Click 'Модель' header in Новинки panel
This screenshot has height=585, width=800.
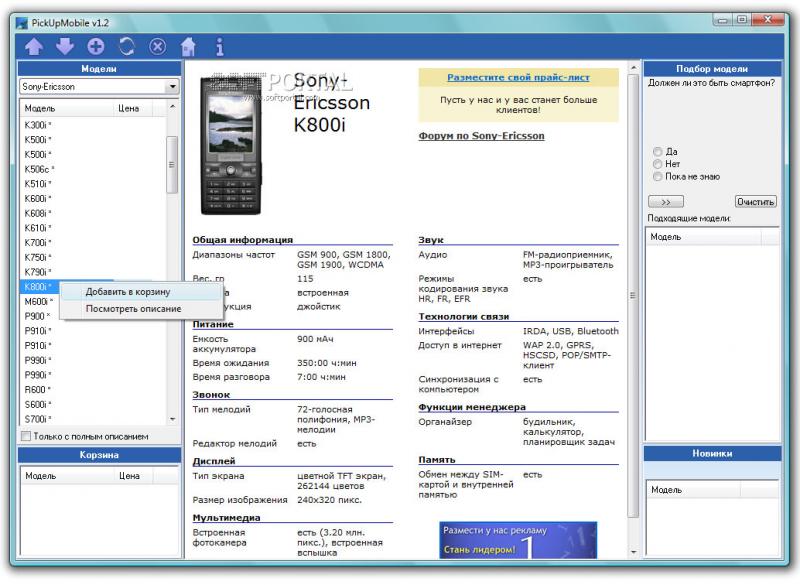tap(693, 490)
